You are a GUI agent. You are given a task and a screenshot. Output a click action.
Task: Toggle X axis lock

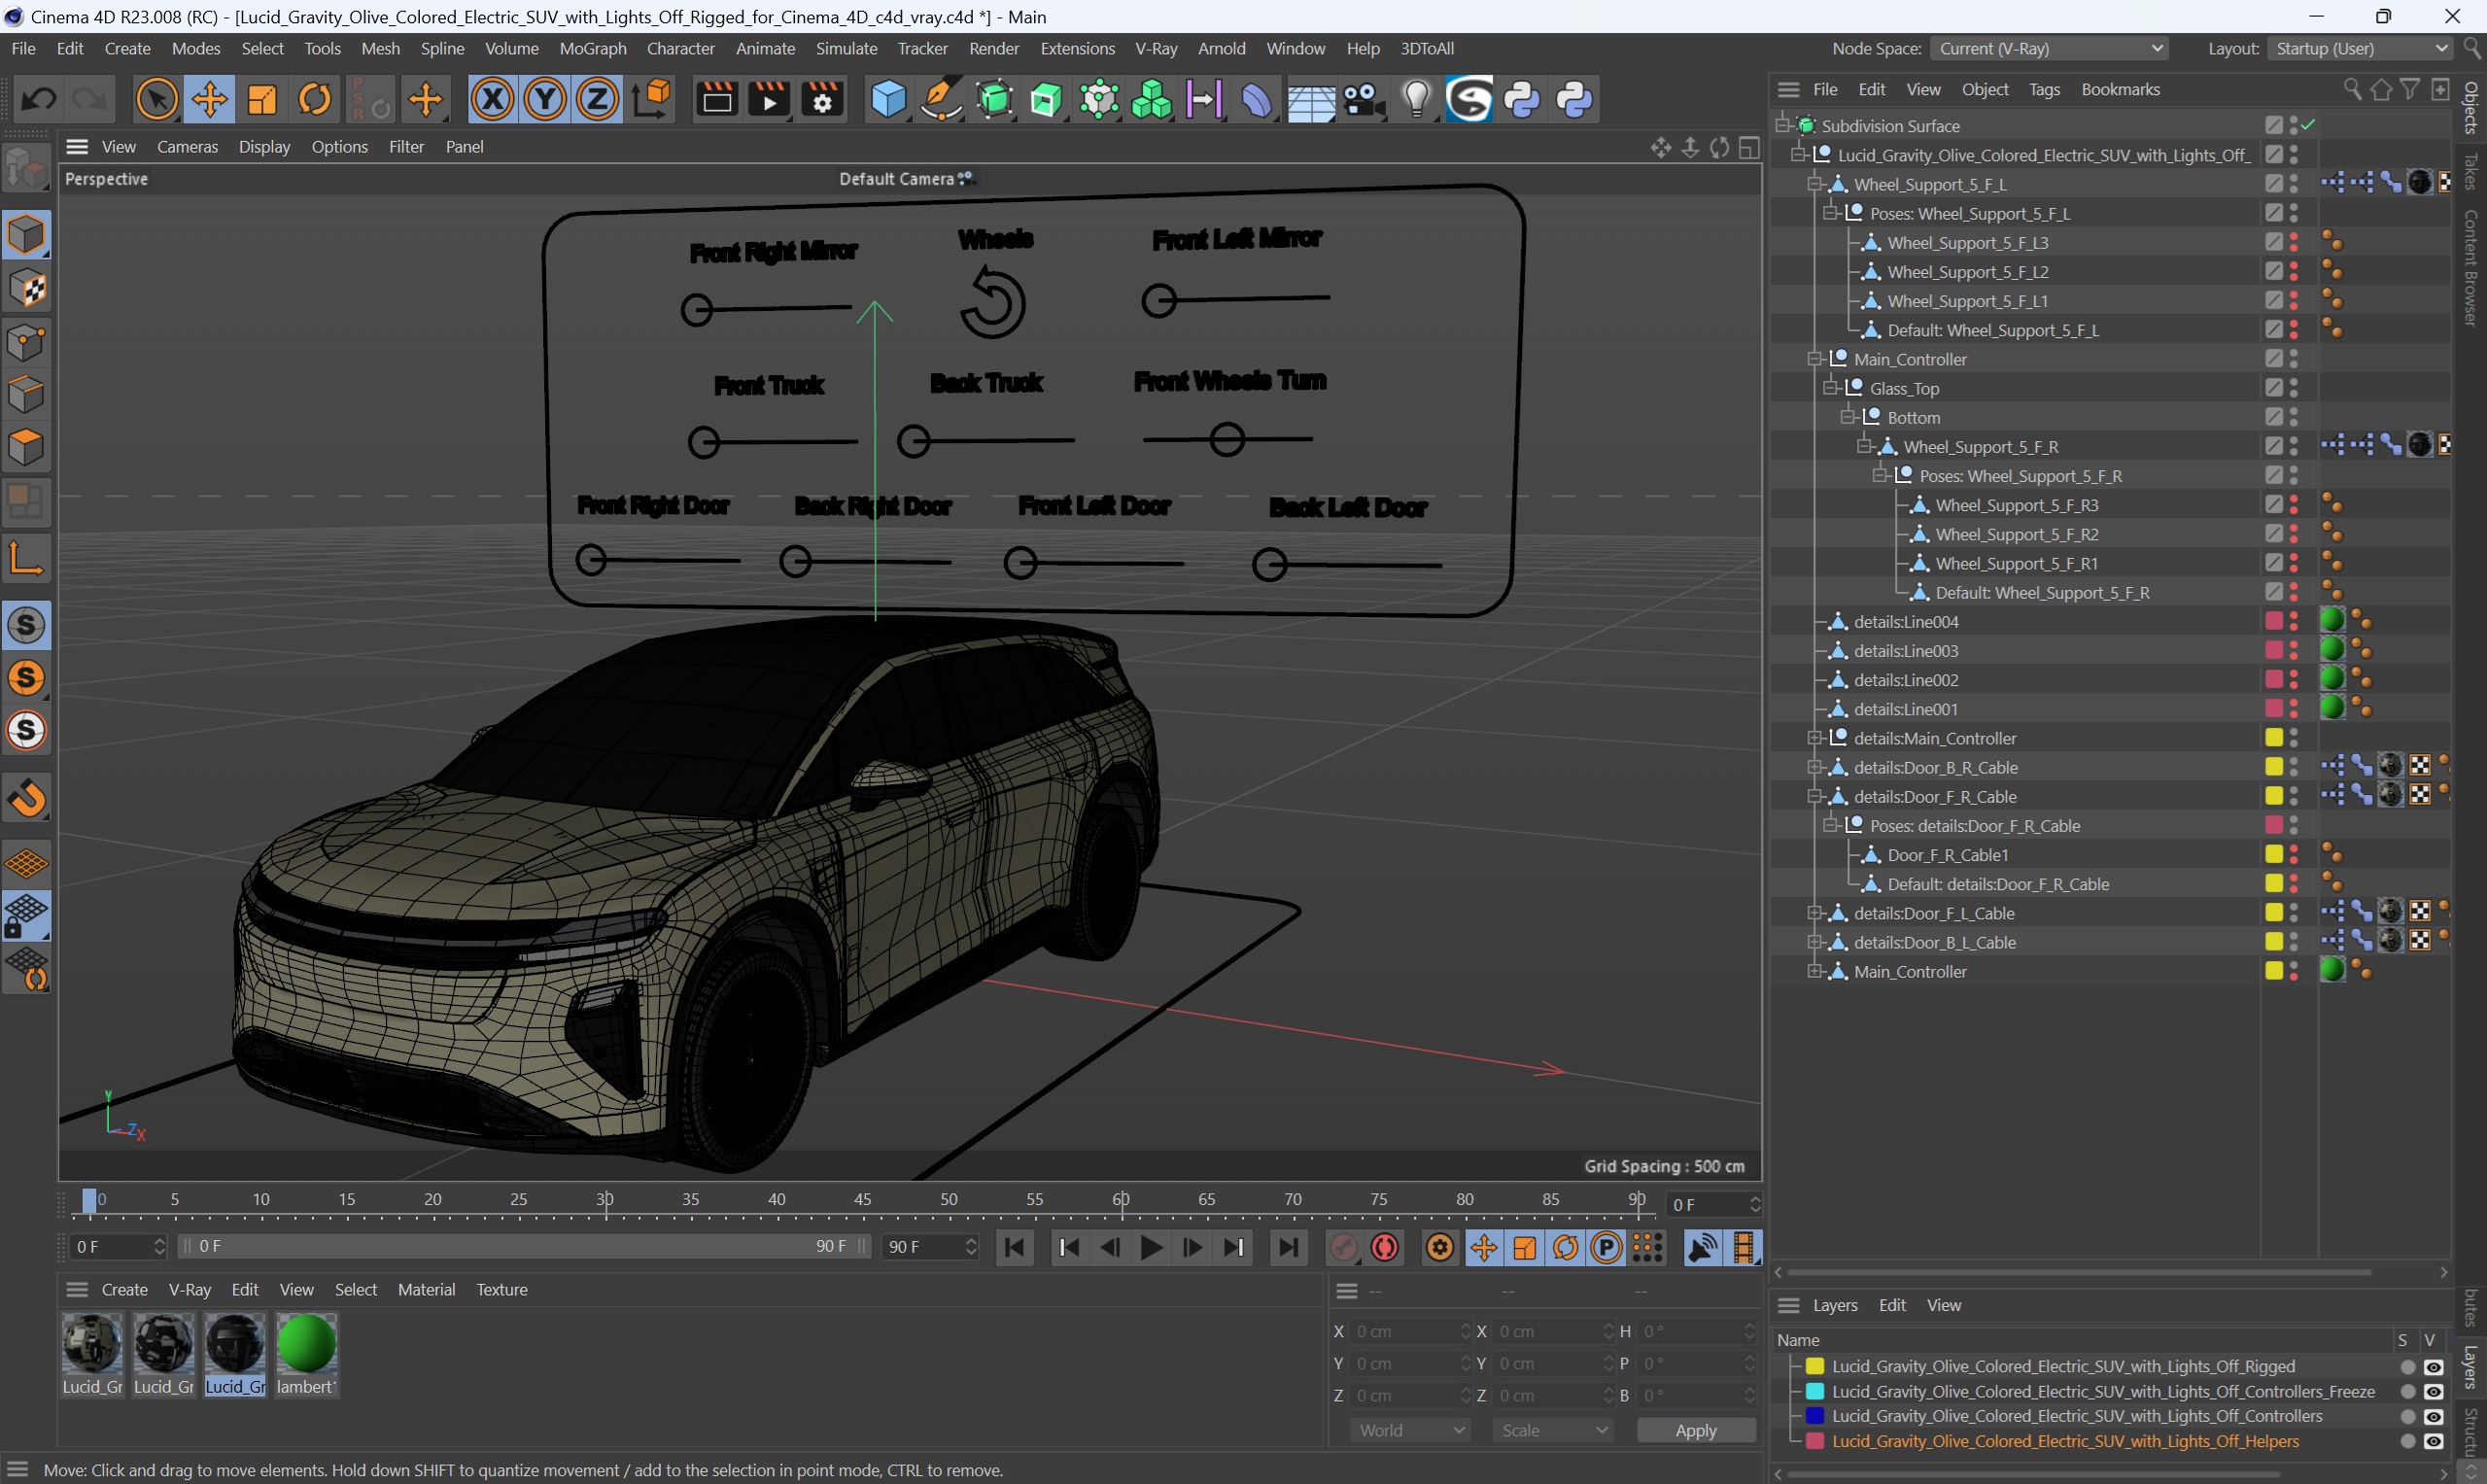click(x=492, y=99)
